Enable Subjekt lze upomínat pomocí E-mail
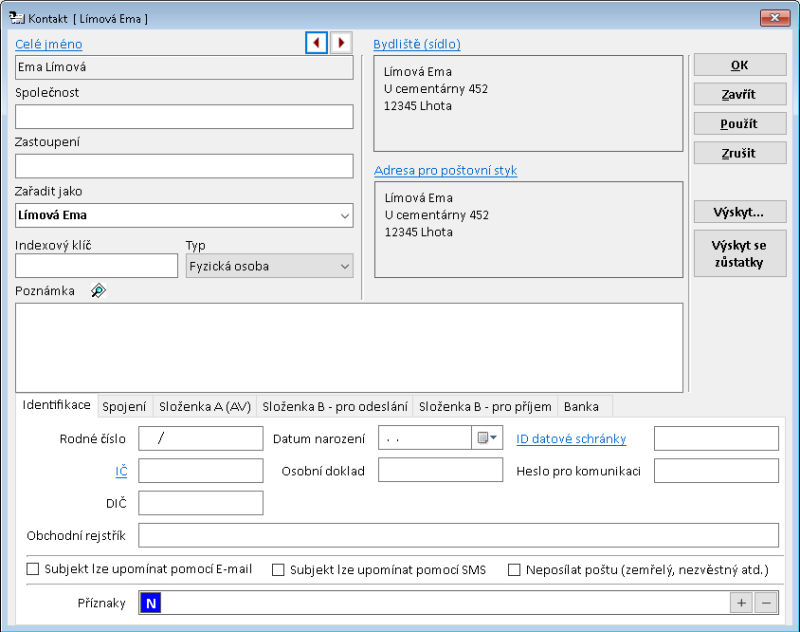Image resolution: width=800 pixels, height=632 pixels. pos(31,569)
